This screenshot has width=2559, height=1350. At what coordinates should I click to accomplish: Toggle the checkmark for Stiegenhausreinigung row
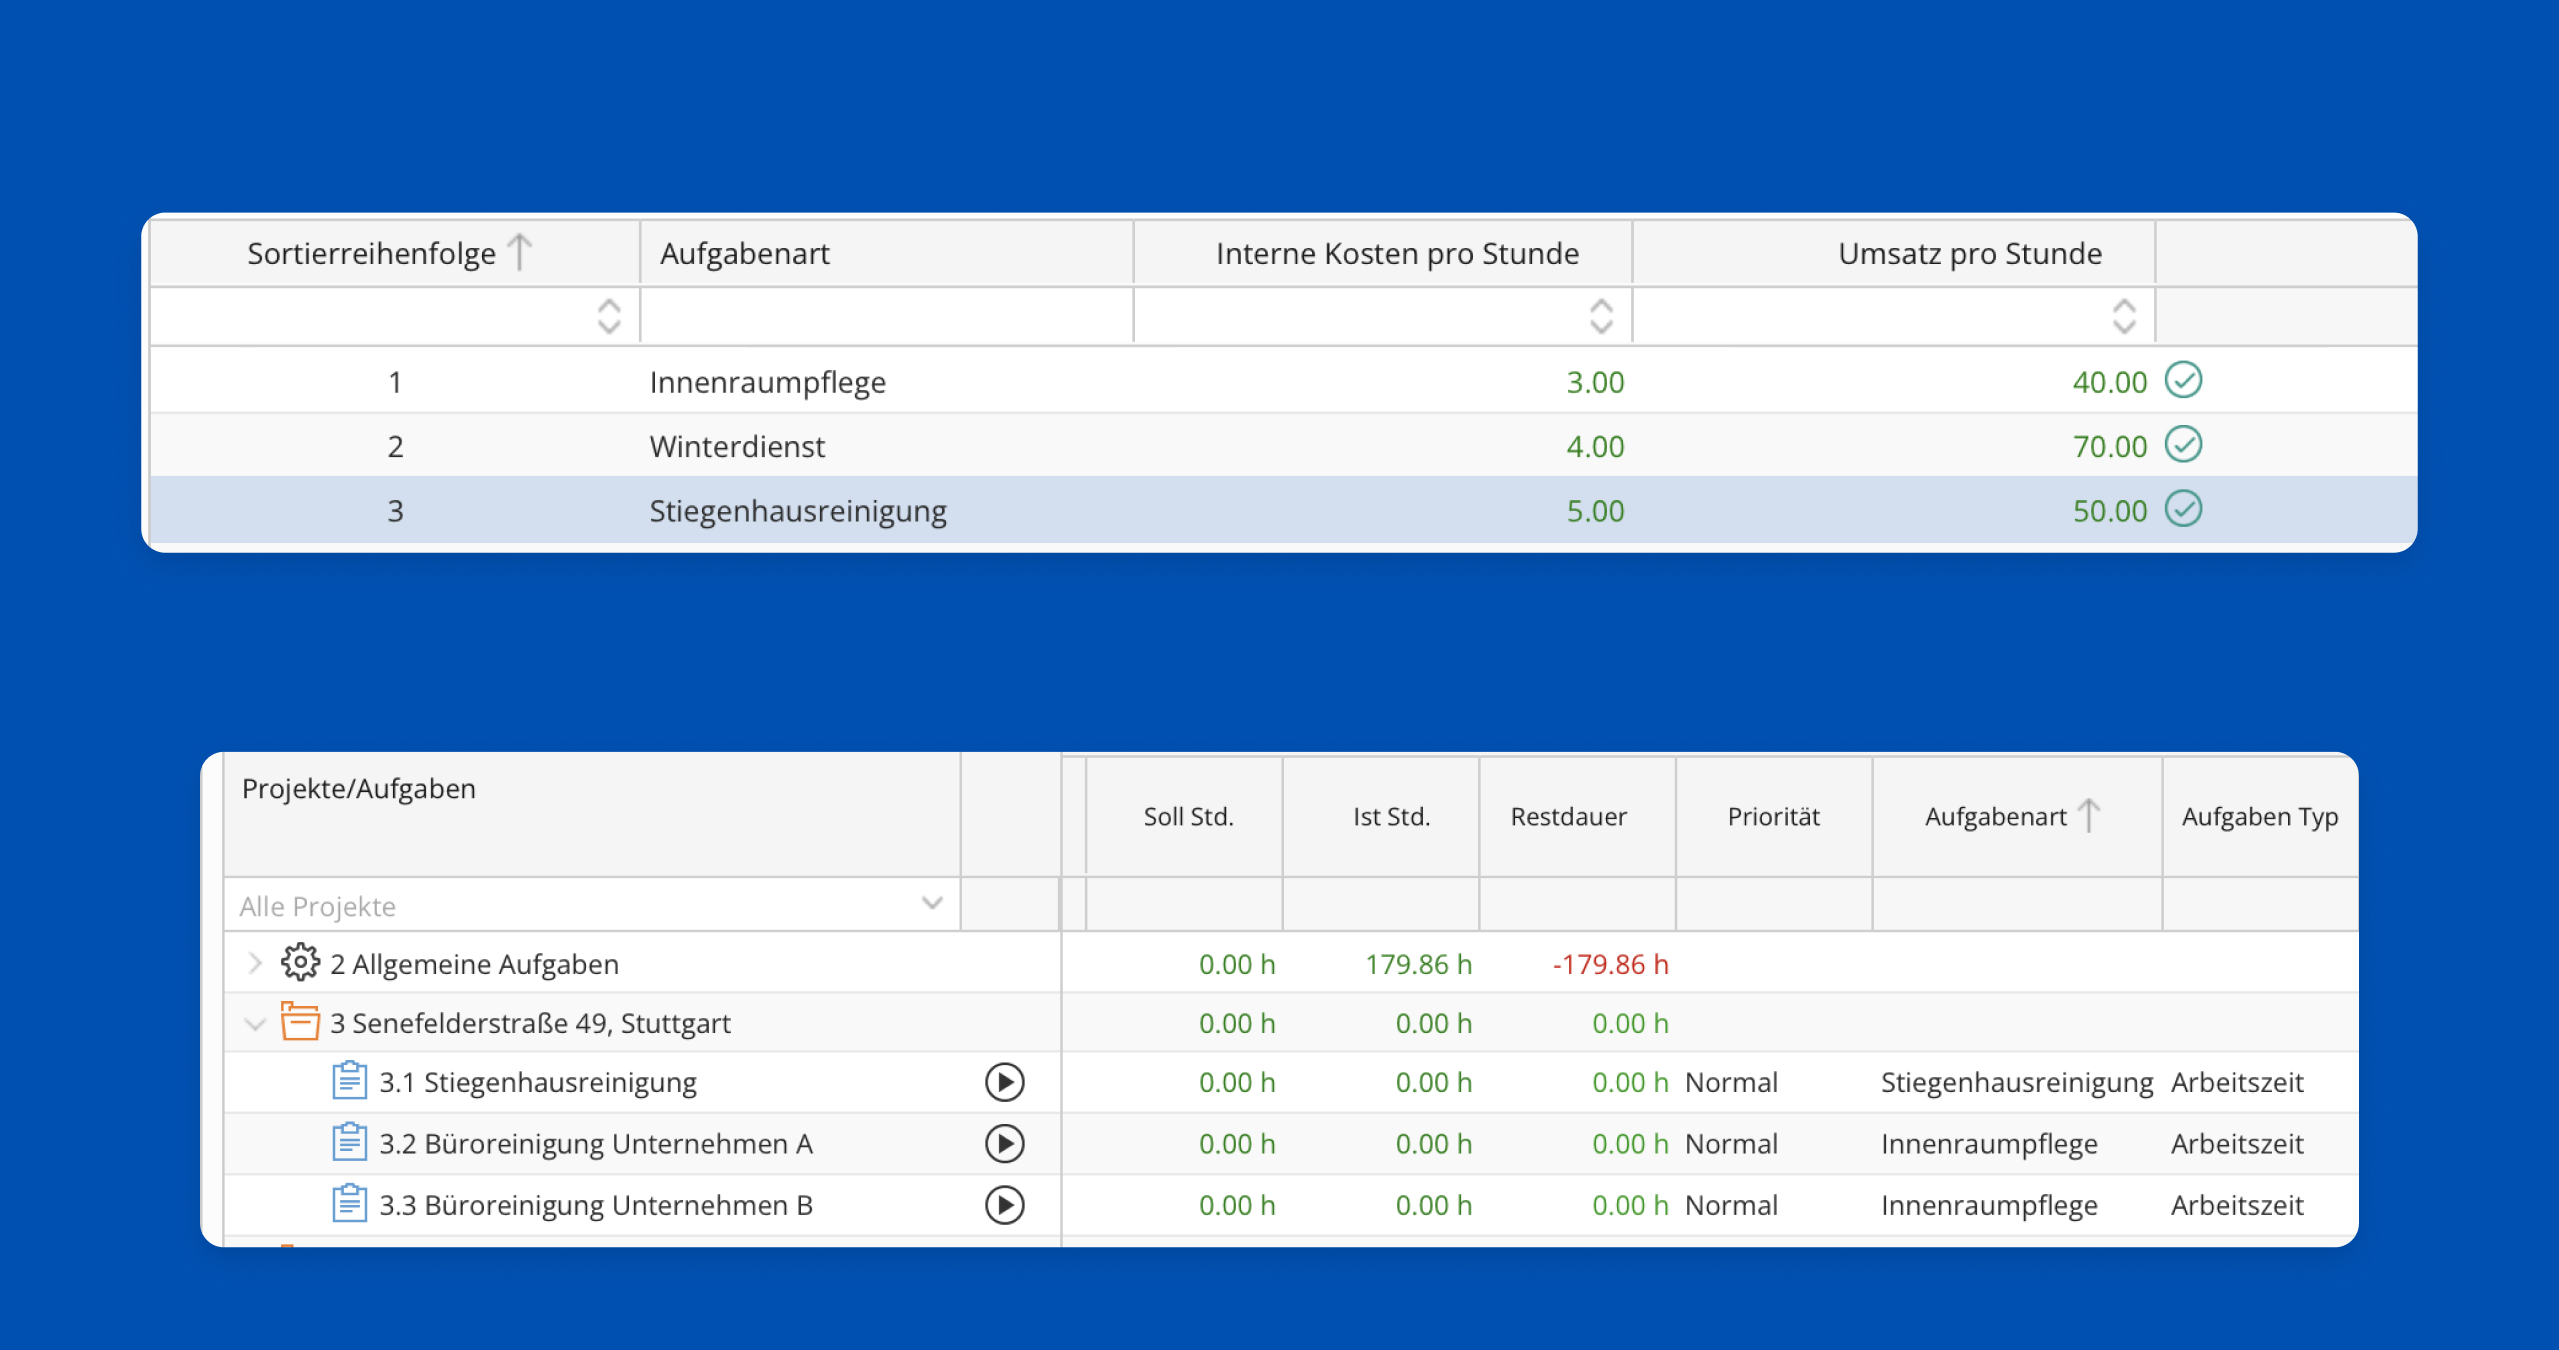[x=2183, y=509]
